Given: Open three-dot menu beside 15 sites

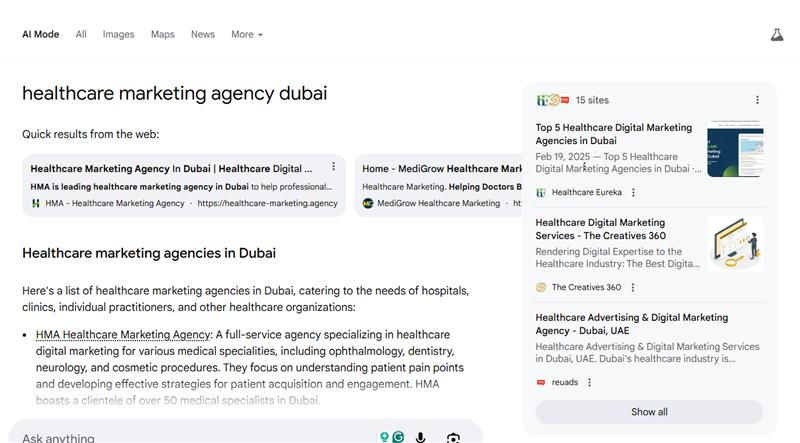Looking at the screenshot, I should 757,100.
